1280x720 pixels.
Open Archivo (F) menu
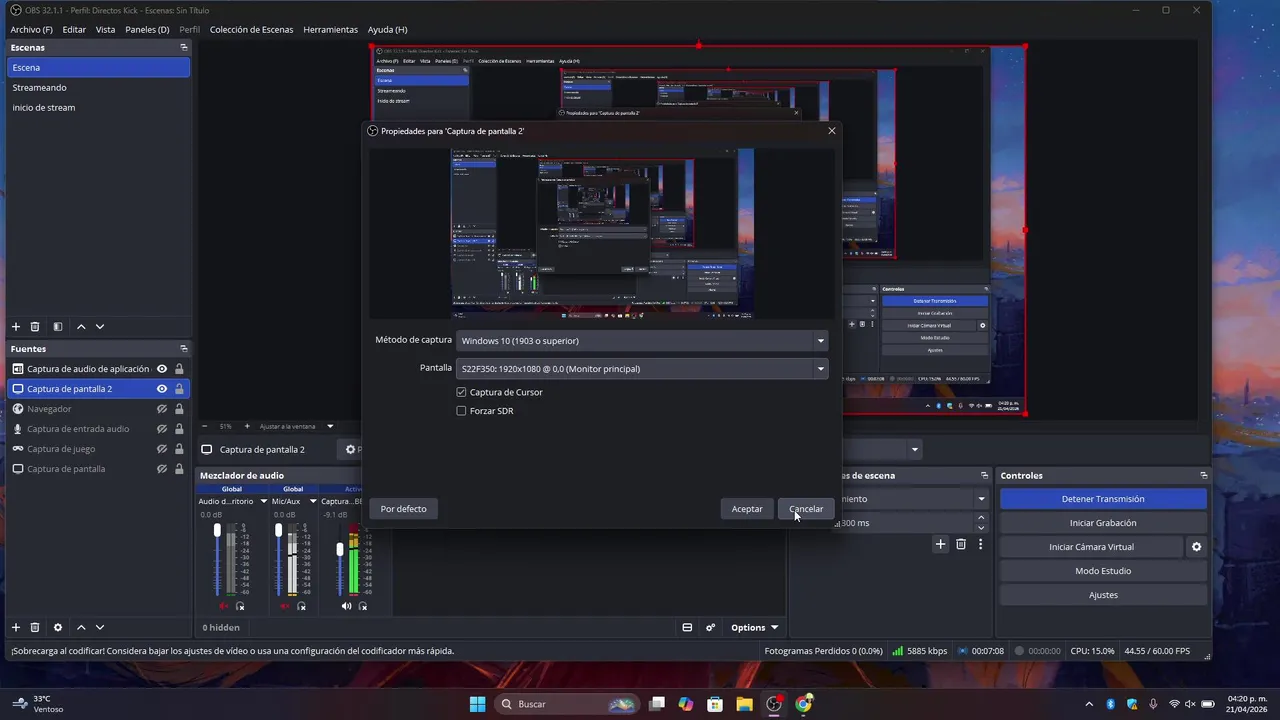click(x=32, y=29)
